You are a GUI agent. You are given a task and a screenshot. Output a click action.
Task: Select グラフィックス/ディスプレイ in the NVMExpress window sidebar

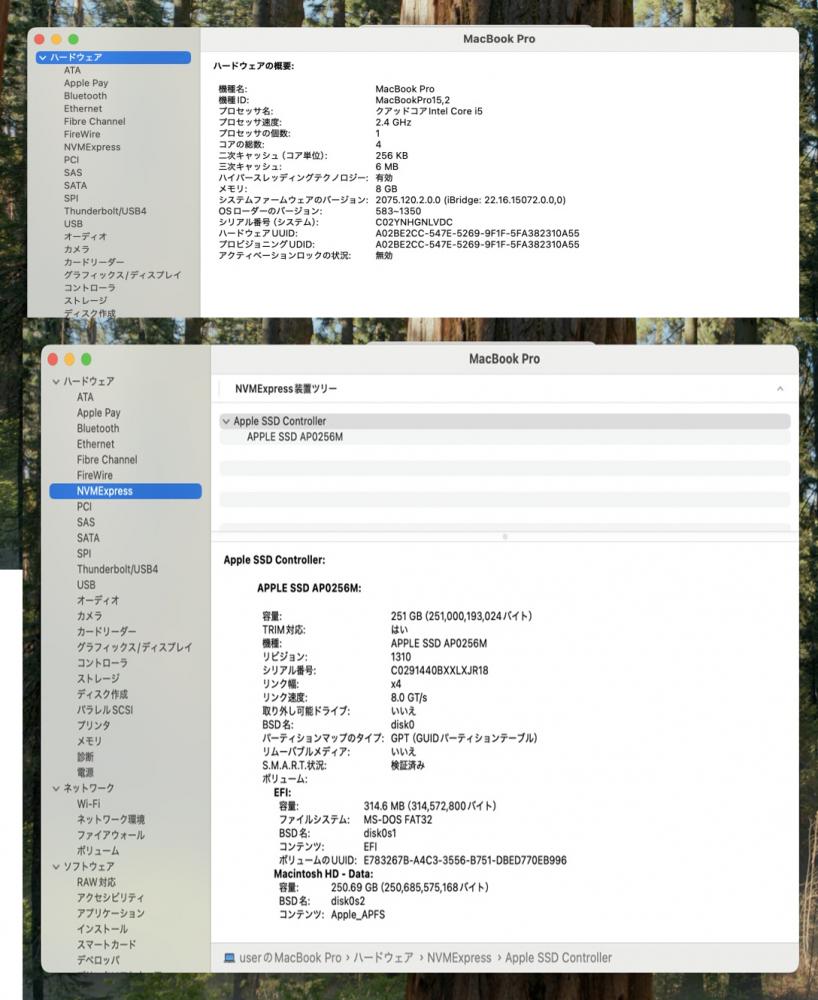click(x=134, y=647)
